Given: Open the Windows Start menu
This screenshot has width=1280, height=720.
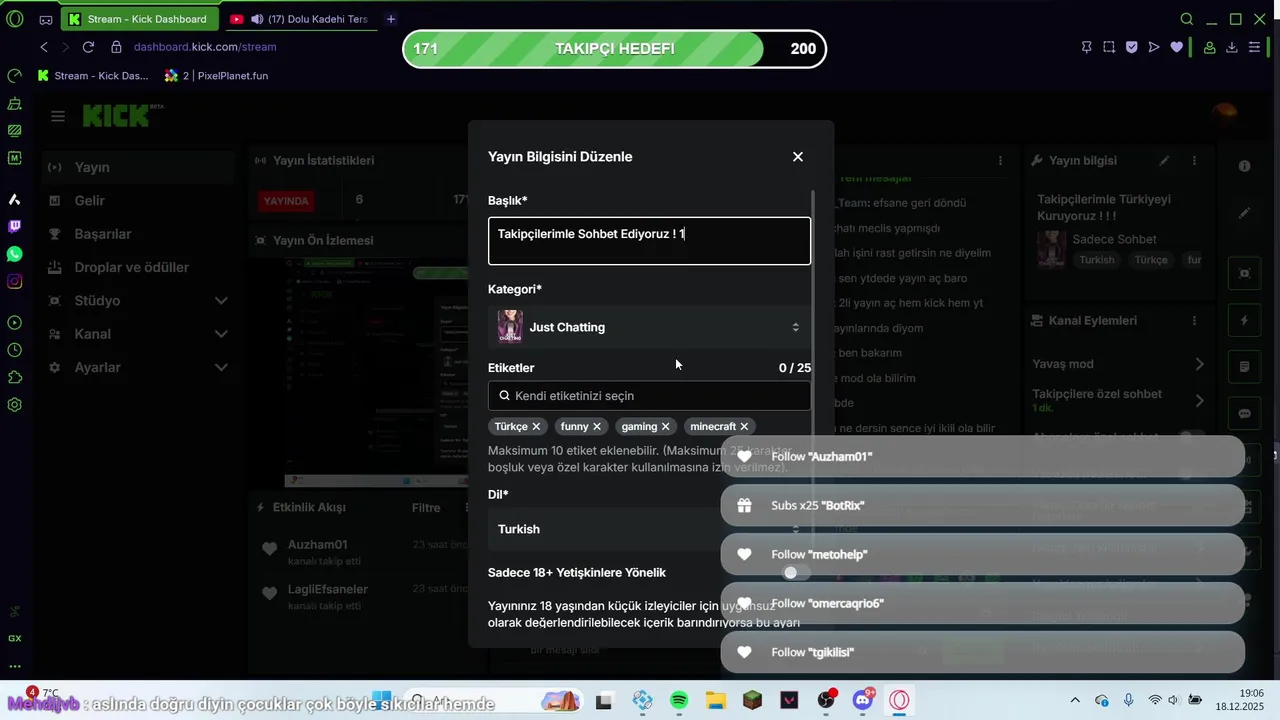Looking at the screenshot, I should coord(382,698).
